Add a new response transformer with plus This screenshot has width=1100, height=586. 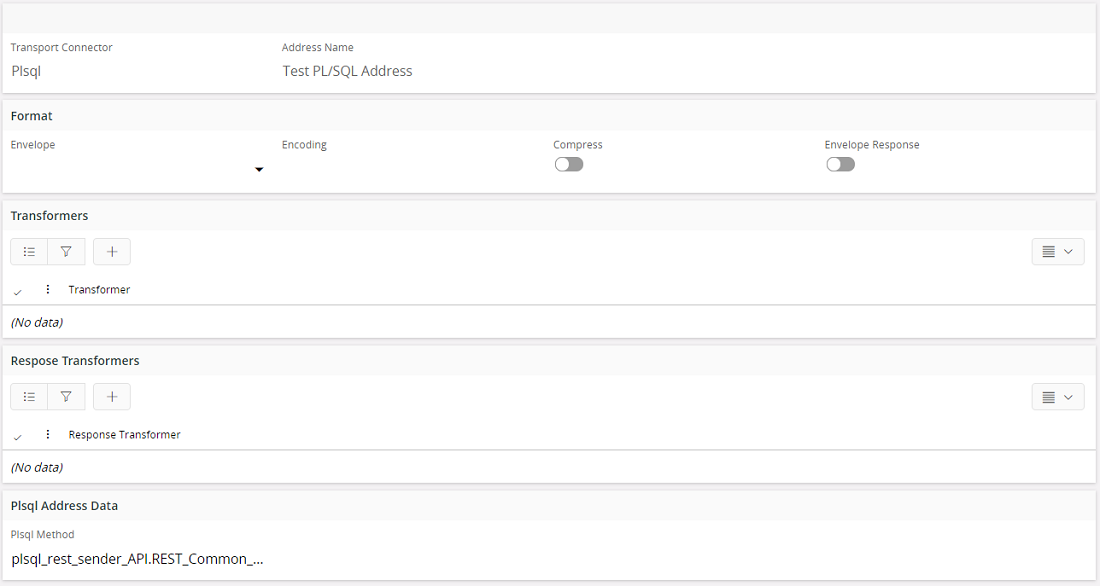pos(112,397)
